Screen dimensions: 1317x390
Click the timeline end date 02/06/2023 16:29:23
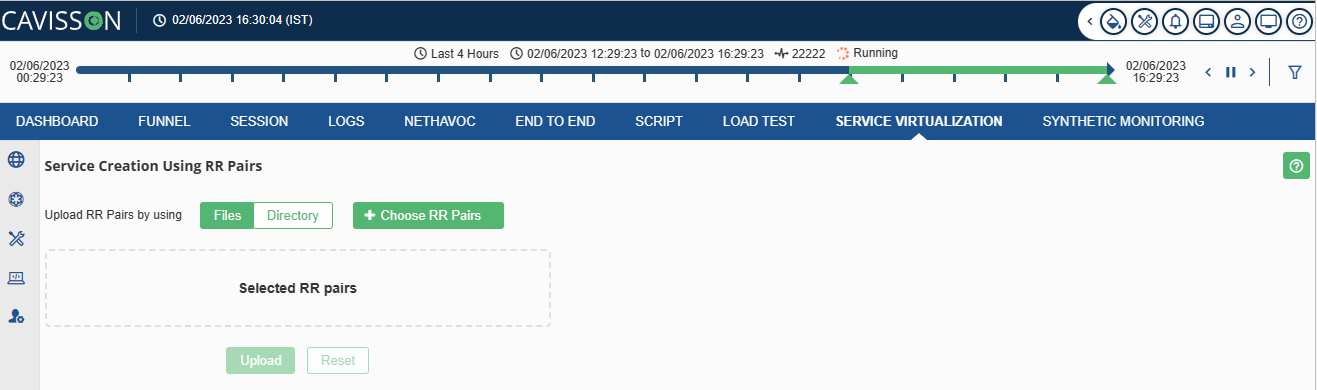[1156, 71]
